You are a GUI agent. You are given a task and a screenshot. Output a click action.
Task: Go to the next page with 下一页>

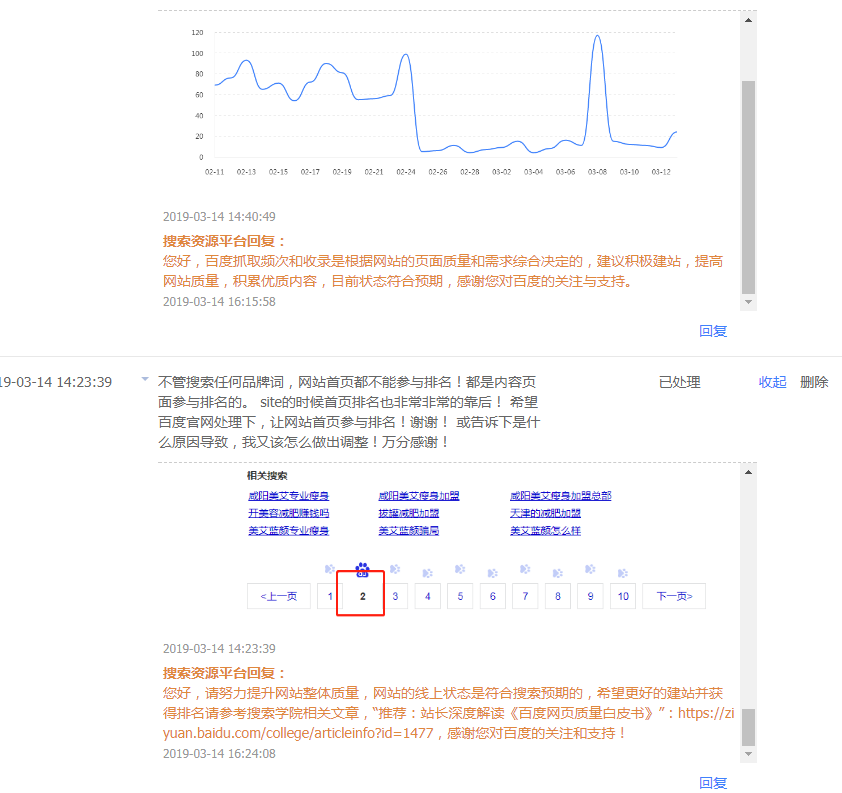click(673, 596)
